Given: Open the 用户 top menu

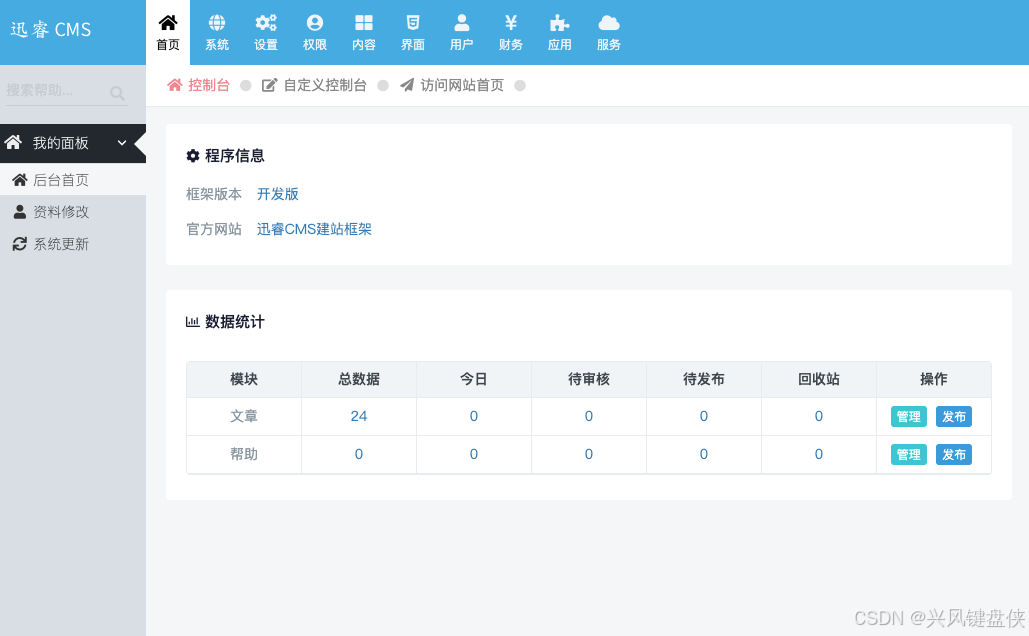Looking at the screenshot, I should click(x=462, y=32).
